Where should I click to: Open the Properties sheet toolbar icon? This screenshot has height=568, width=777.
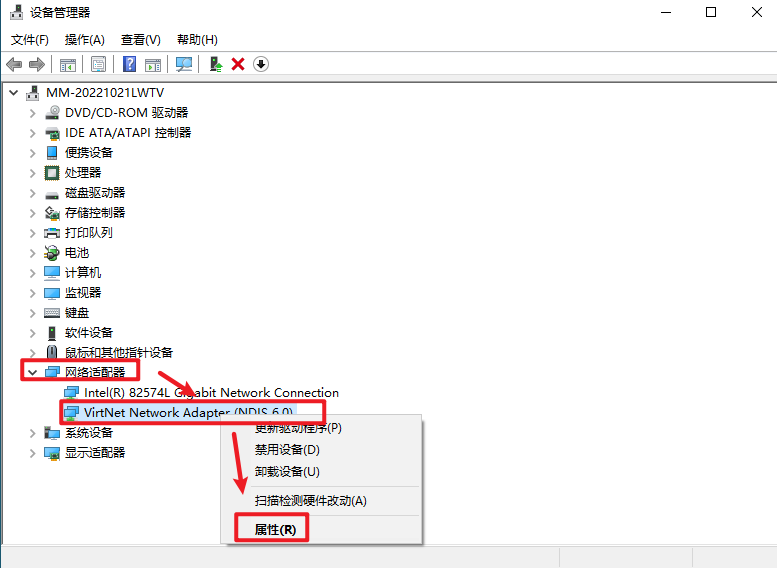99,64
